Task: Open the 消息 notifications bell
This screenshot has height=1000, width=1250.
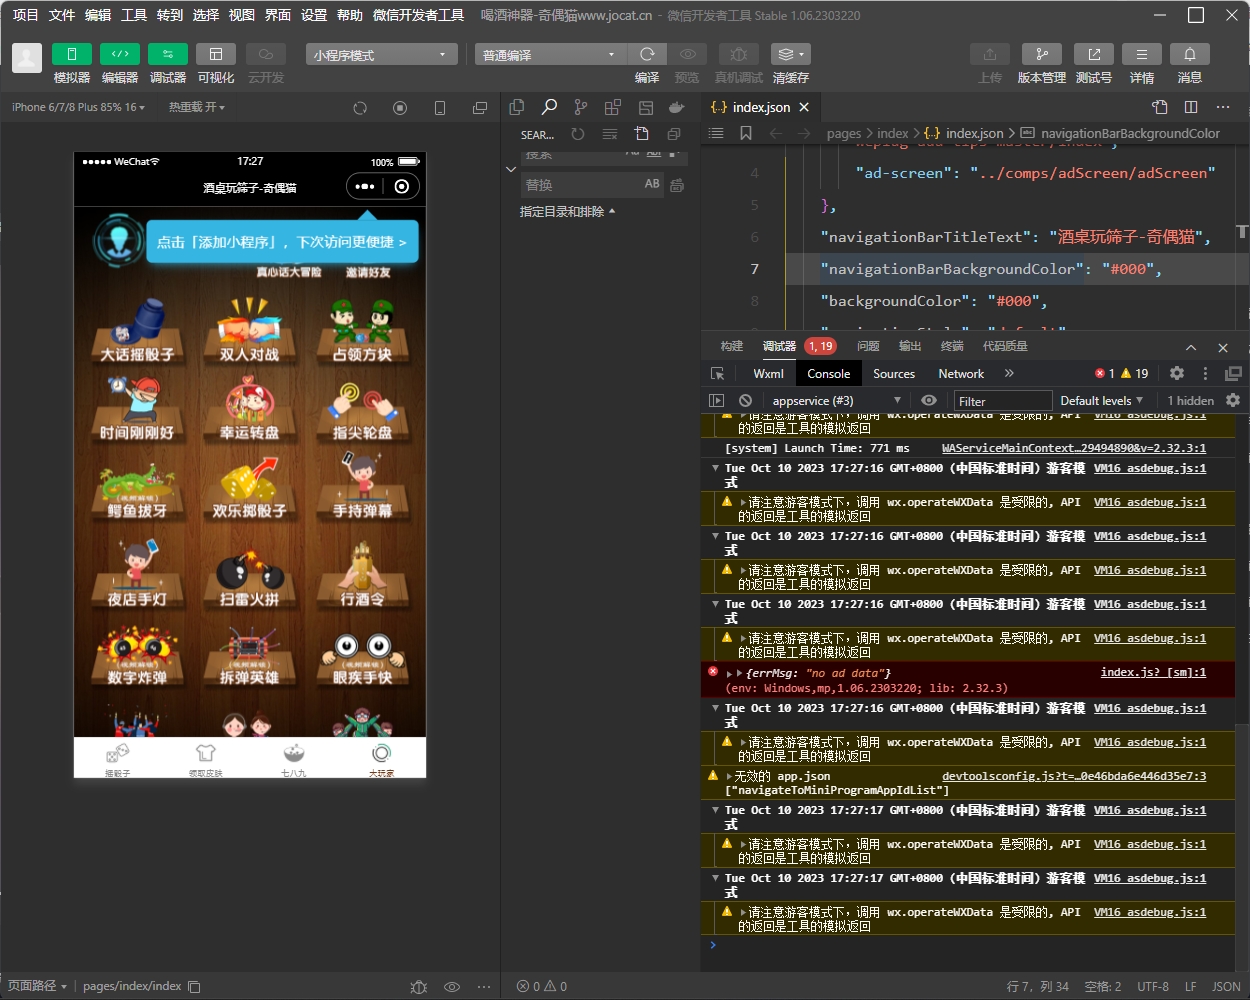Action: point(1190,54)
